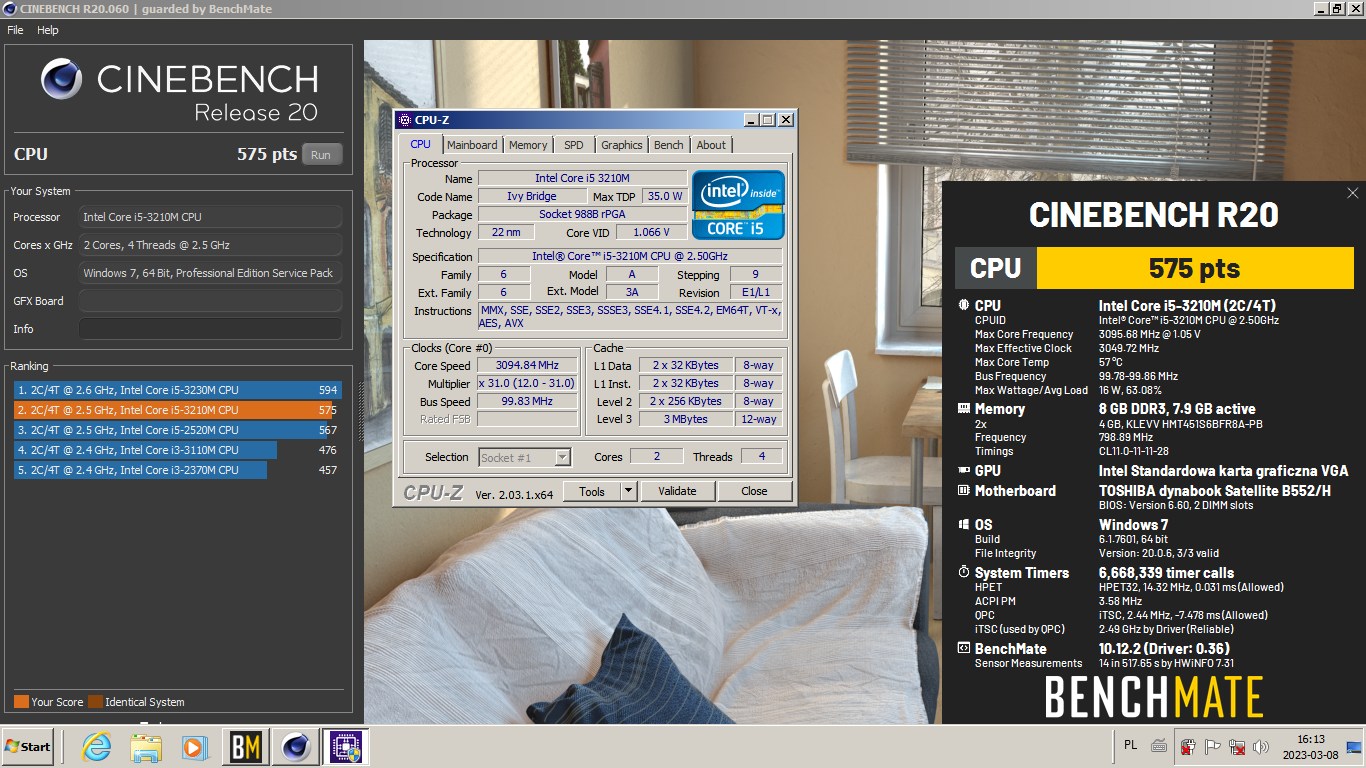Click the power plug tray icon
The height and width of the screenshot is (768, 1366).
1188,746
